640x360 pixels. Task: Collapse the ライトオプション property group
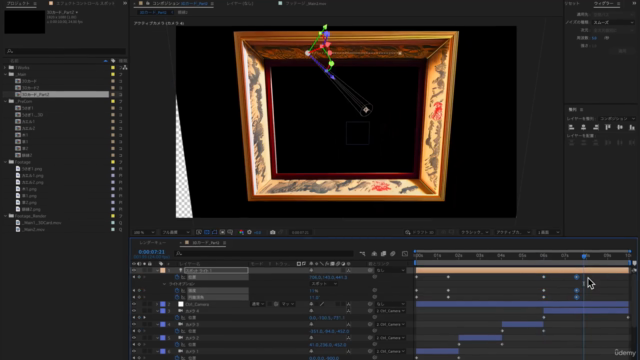(x=164, y=284)
